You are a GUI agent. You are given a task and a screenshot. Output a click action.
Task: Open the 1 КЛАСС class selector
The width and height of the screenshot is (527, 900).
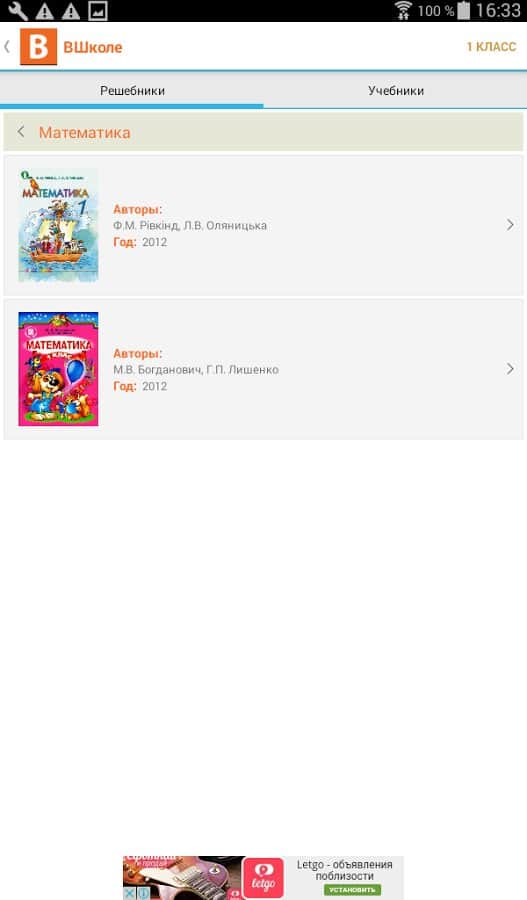491,47
